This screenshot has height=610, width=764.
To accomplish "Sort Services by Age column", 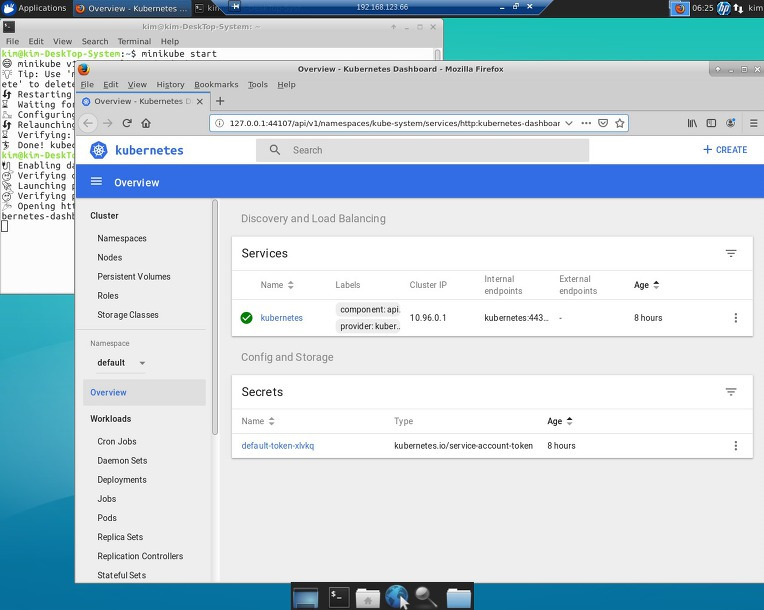I will pos(646,285).
